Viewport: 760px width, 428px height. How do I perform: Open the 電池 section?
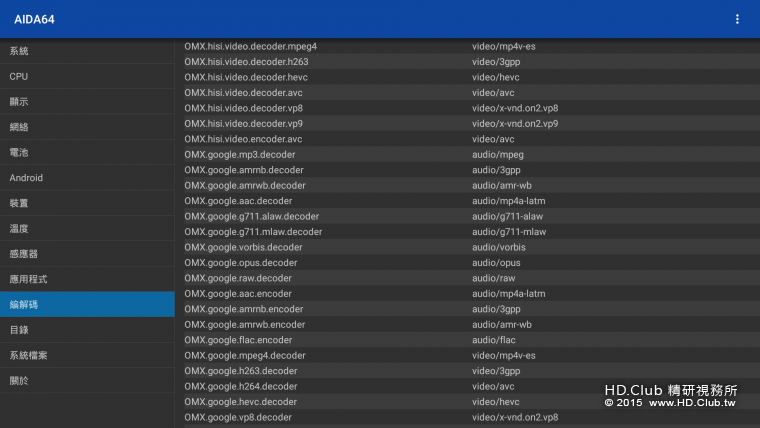coord(87,152)
